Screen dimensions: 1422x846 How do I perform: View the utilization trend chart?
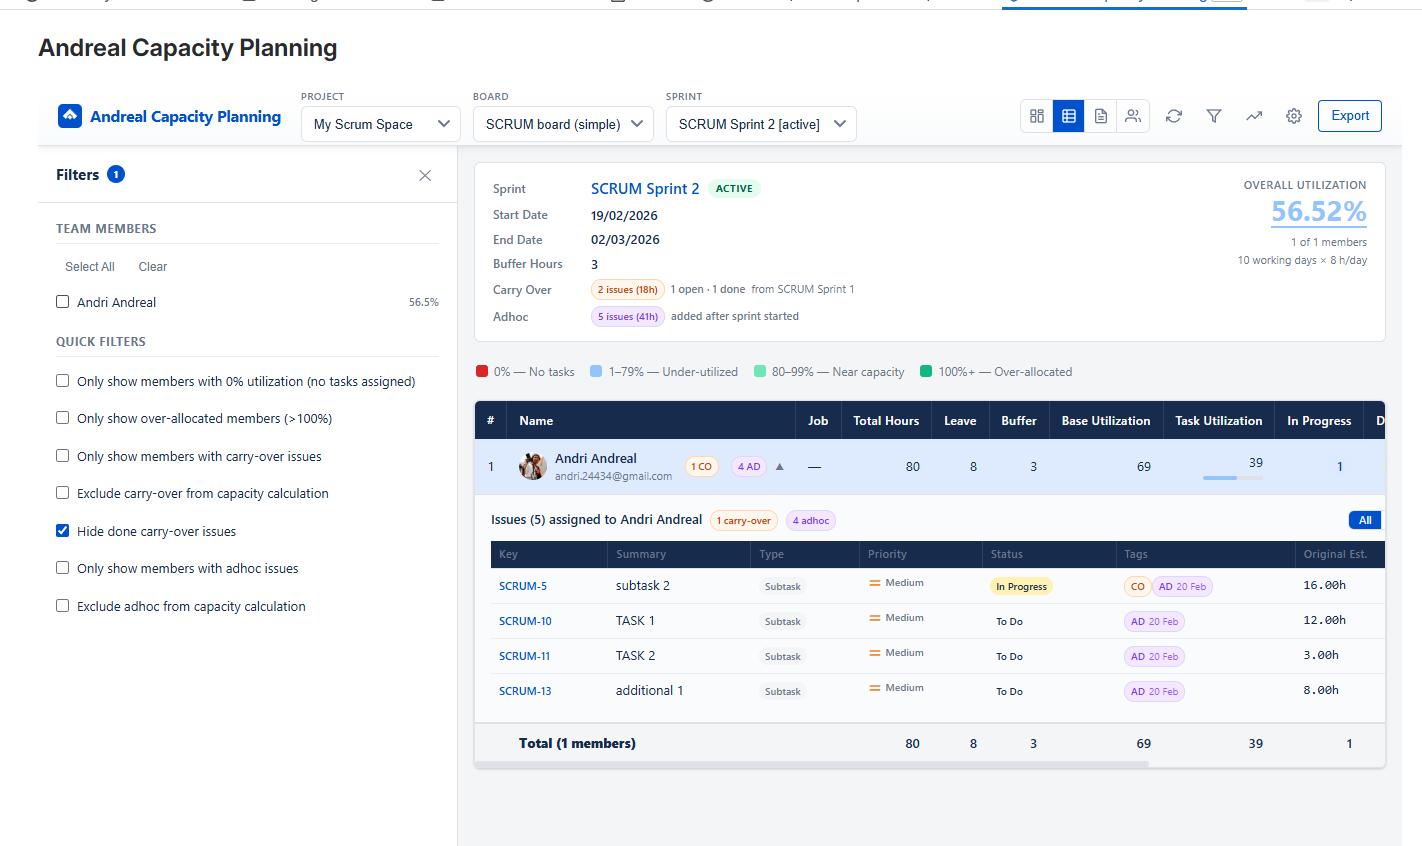pyautogui.click(x=1254, y=116)
